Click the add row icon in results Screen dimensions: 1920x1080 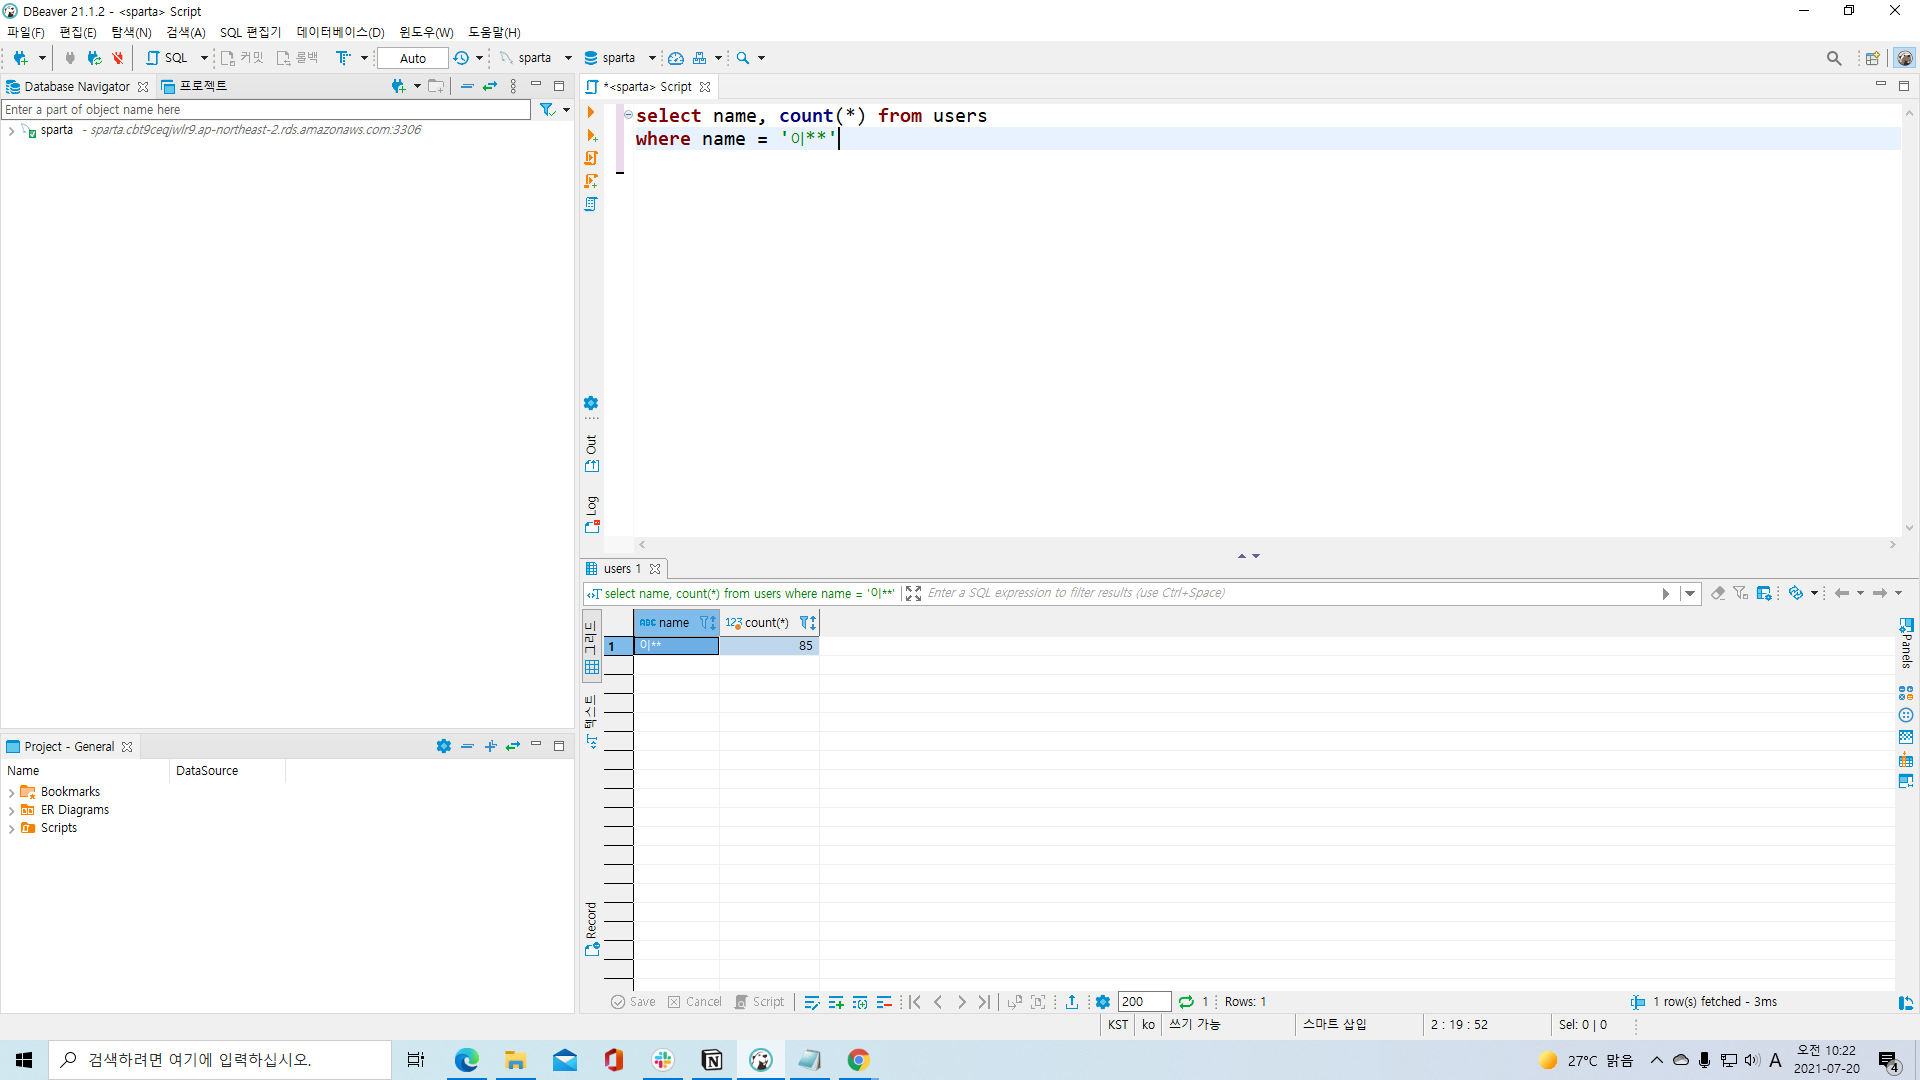tap(836, 1002)
